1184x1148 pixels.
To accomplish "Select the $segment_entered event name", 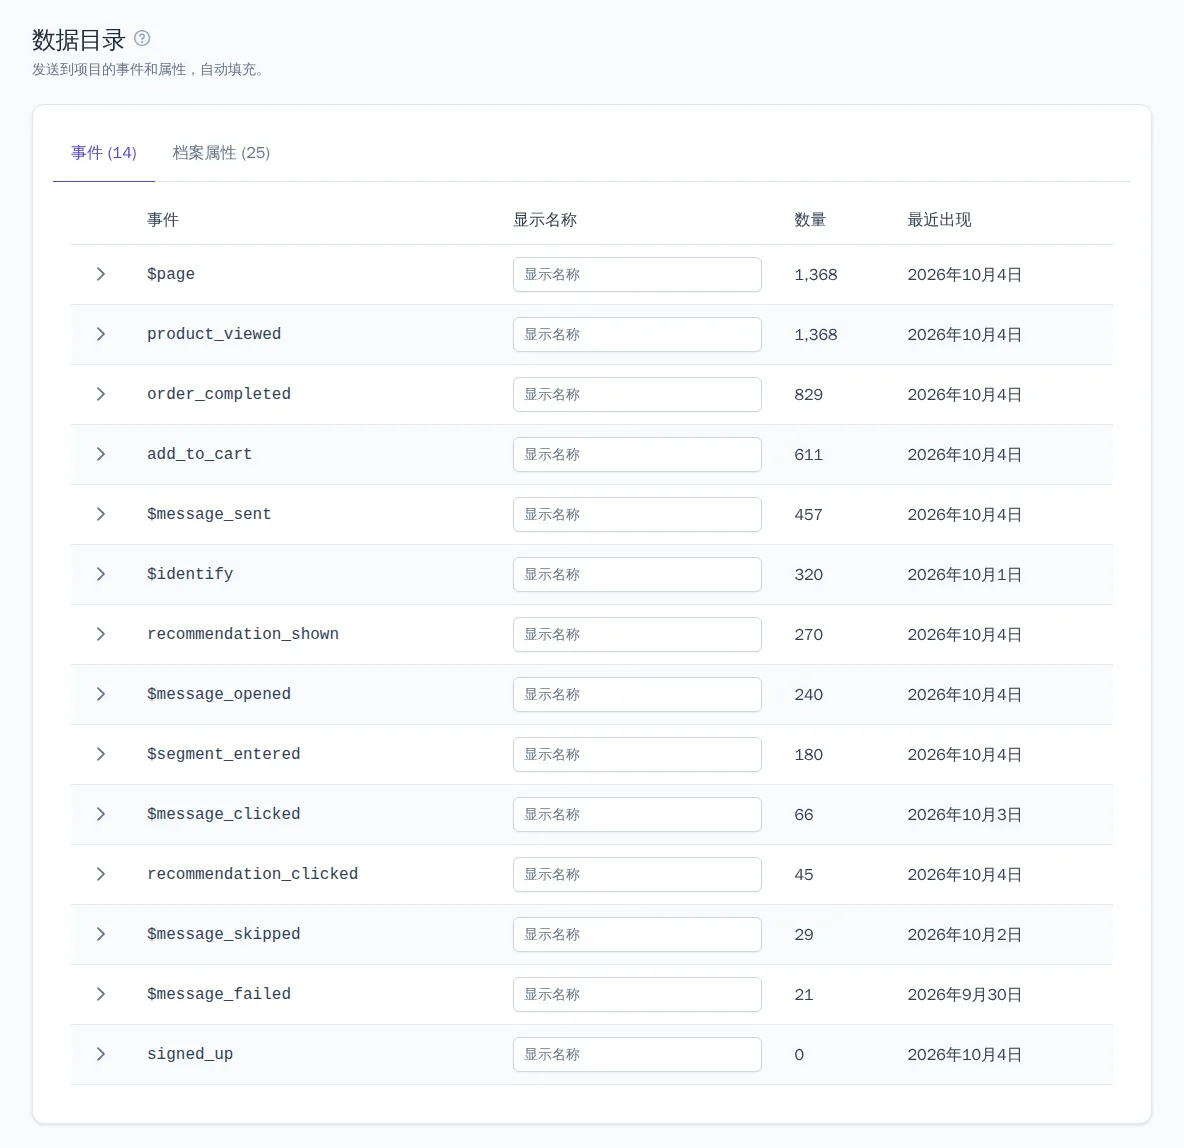I will [224, 754].
